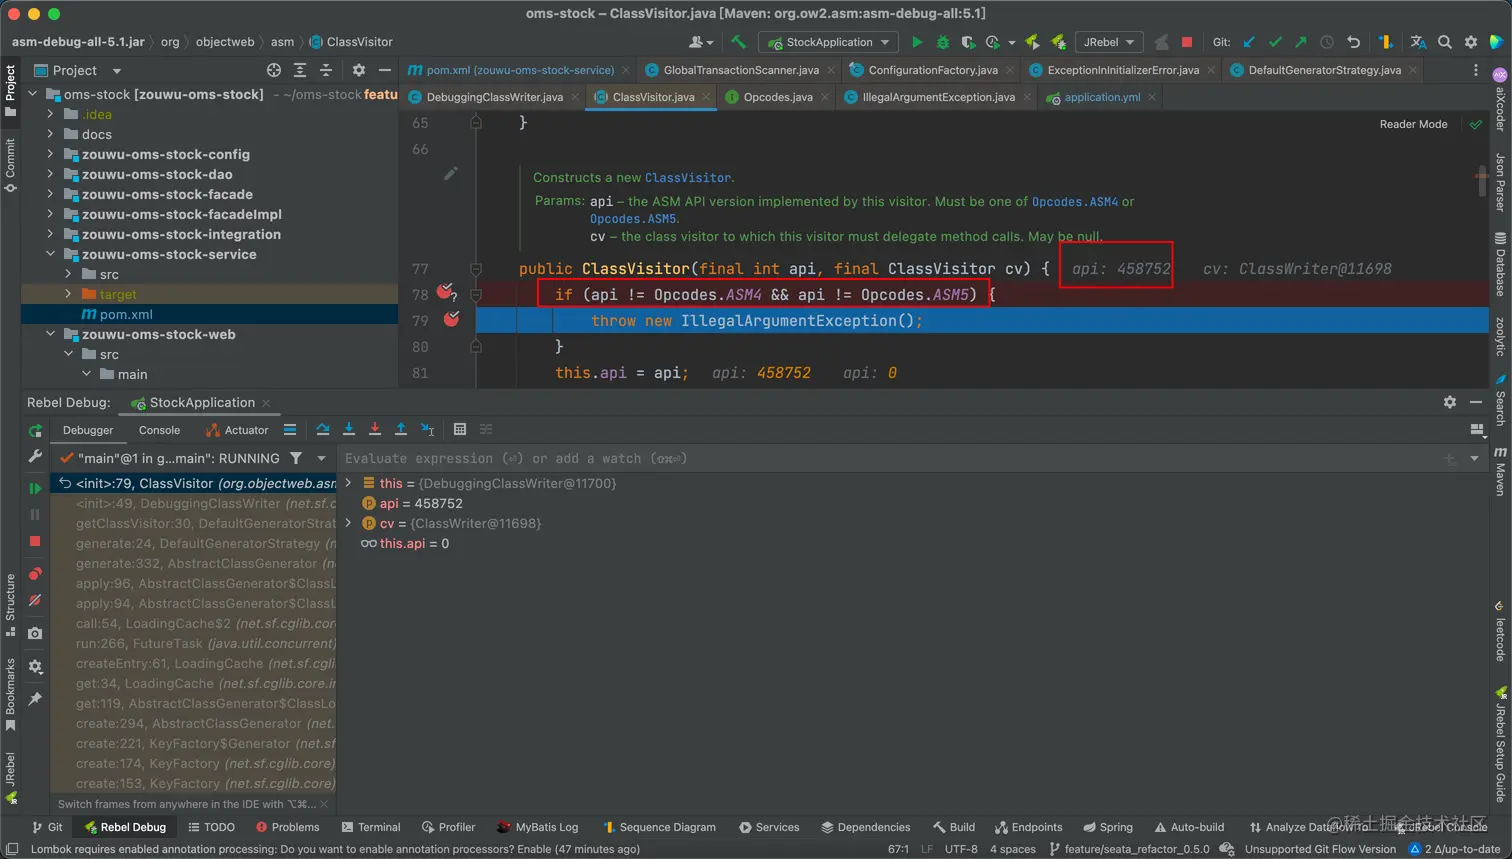Toggle the Project tool window stripe button
The width and height of the screenshot is (1512, 859).
(10, 91)
